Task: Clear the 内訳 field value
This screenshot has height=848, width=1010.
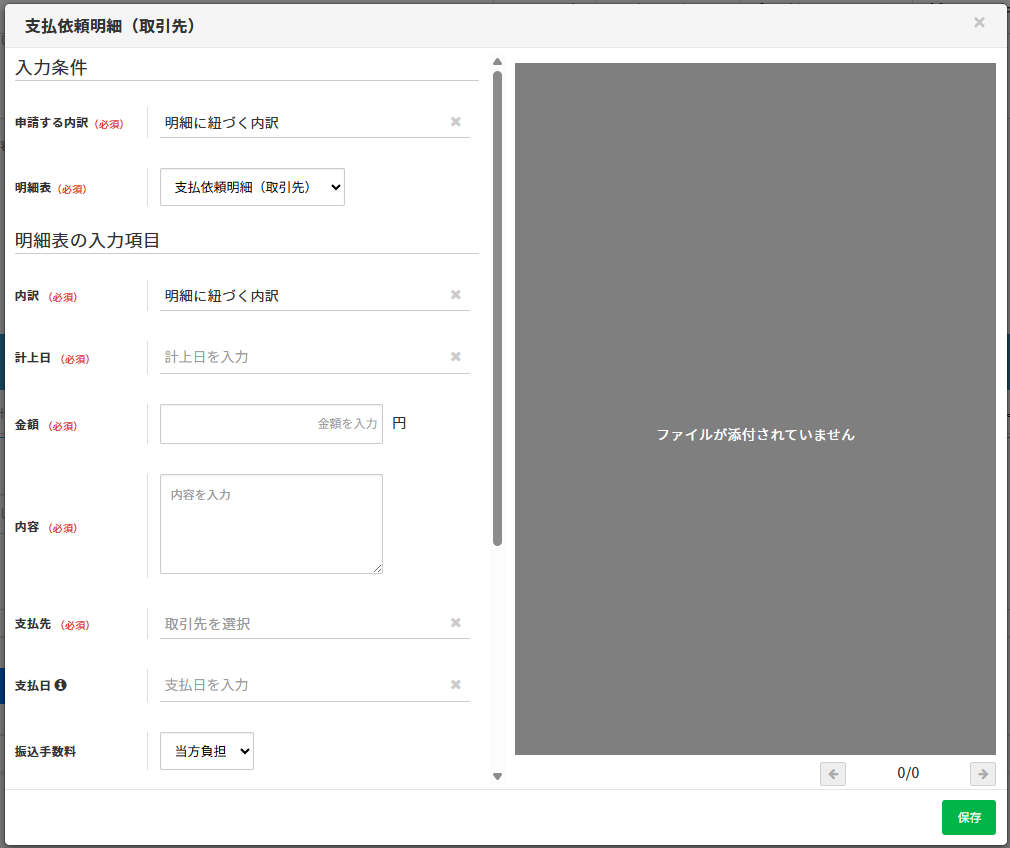Action: click(455, 293)
